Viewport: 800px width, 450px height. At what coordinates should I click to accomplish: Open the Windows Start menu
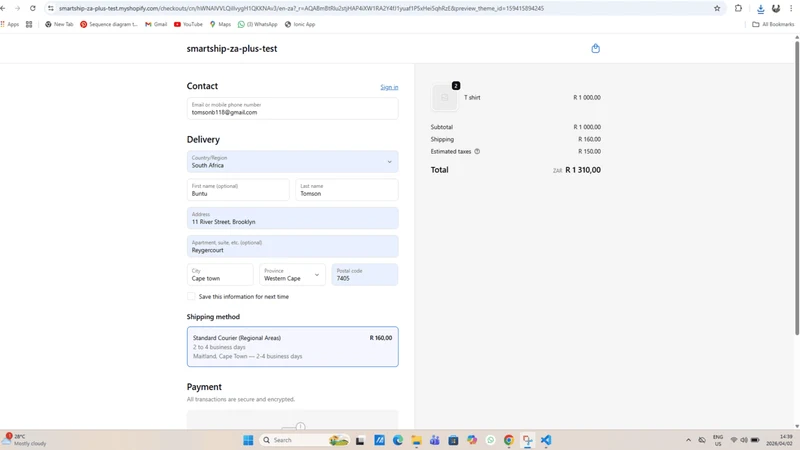[248, 440]
